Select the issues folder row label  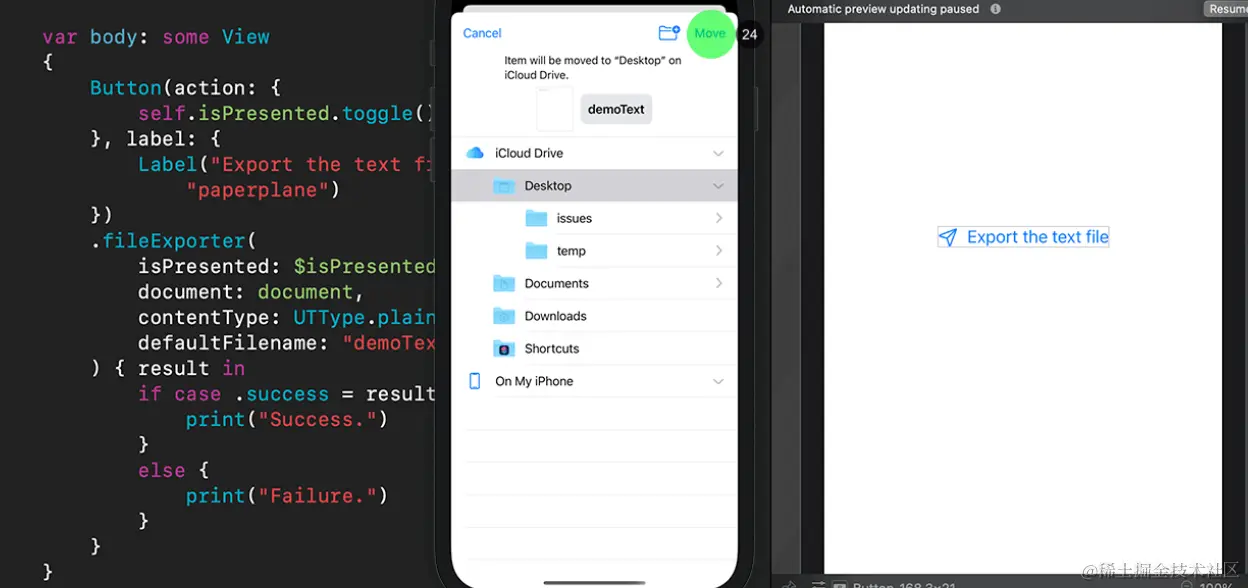574,218
